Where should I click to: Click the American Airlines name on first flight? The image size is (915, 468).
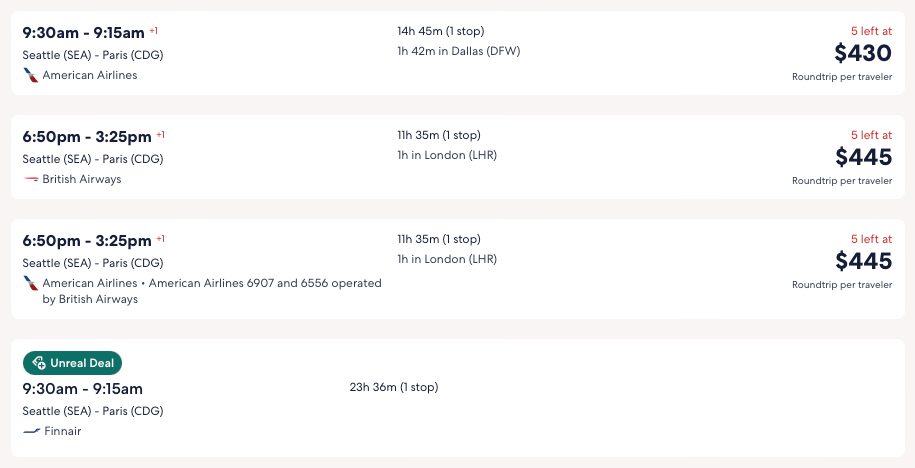(90, 75)
